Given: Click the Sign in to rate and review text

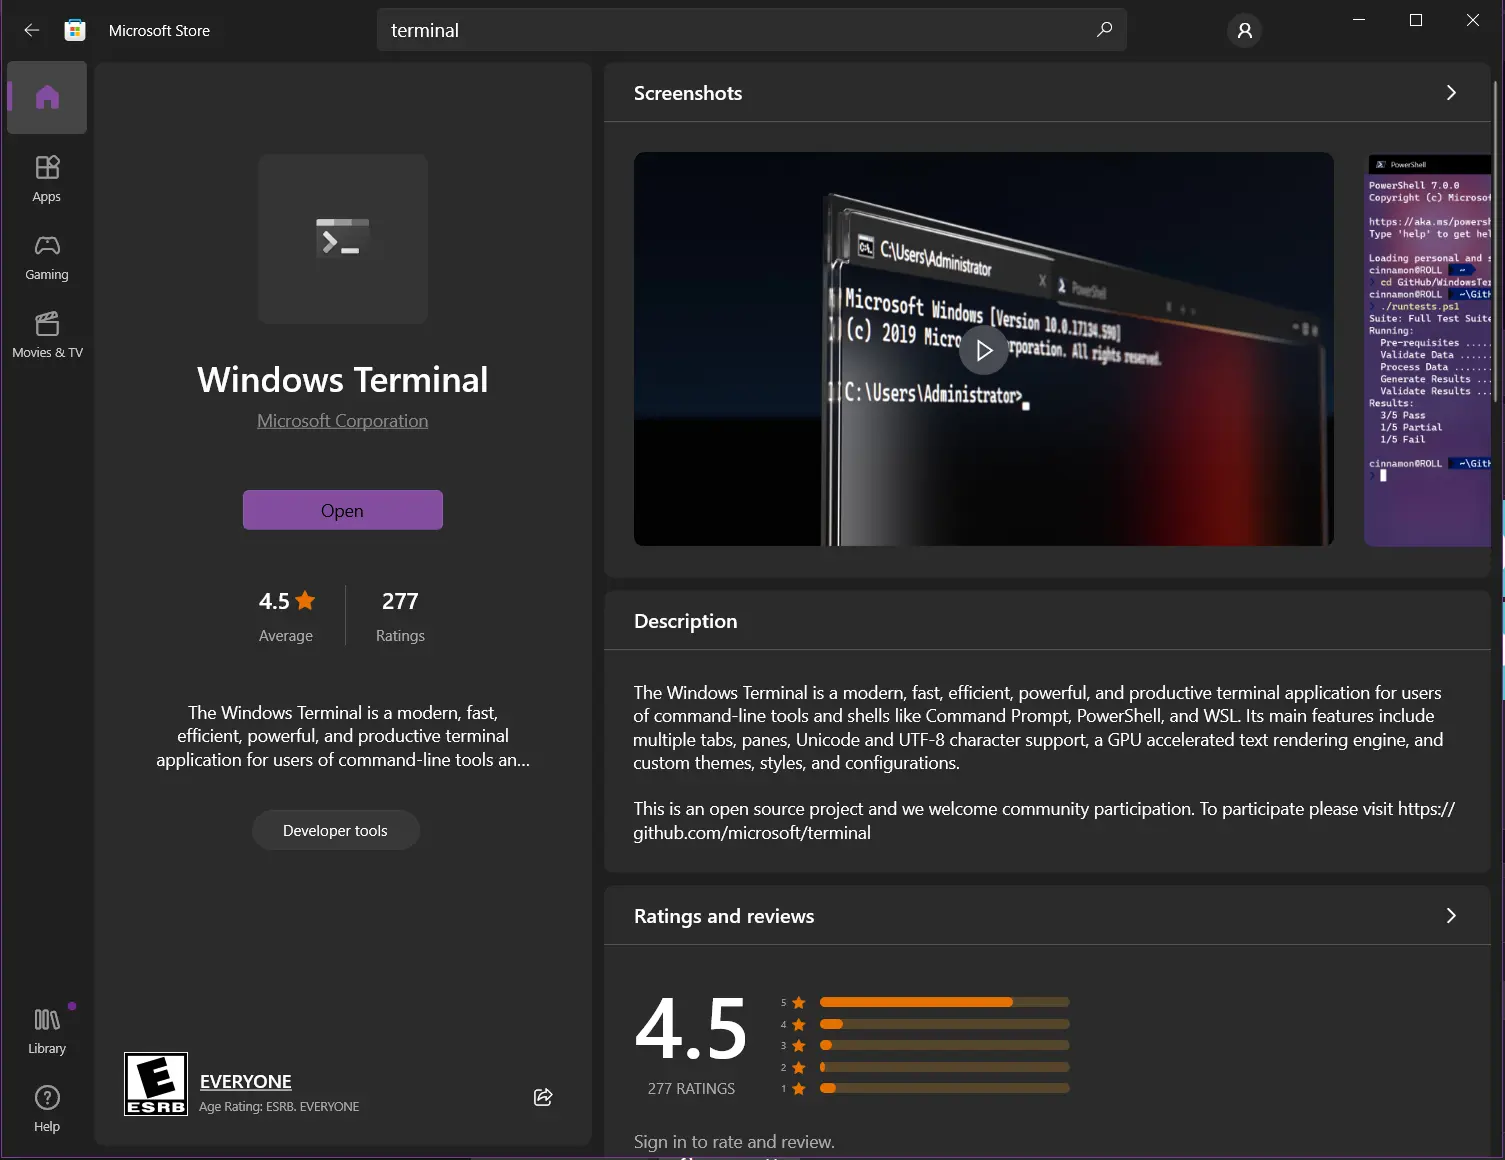Looking at the screenshot, I should [734, 1142].
